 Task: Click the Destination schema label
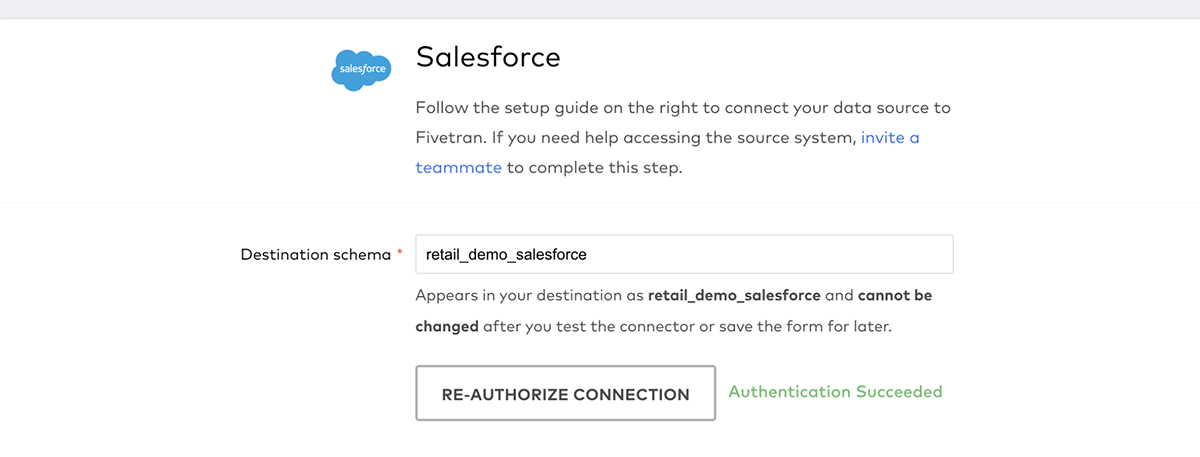[315, 254]
